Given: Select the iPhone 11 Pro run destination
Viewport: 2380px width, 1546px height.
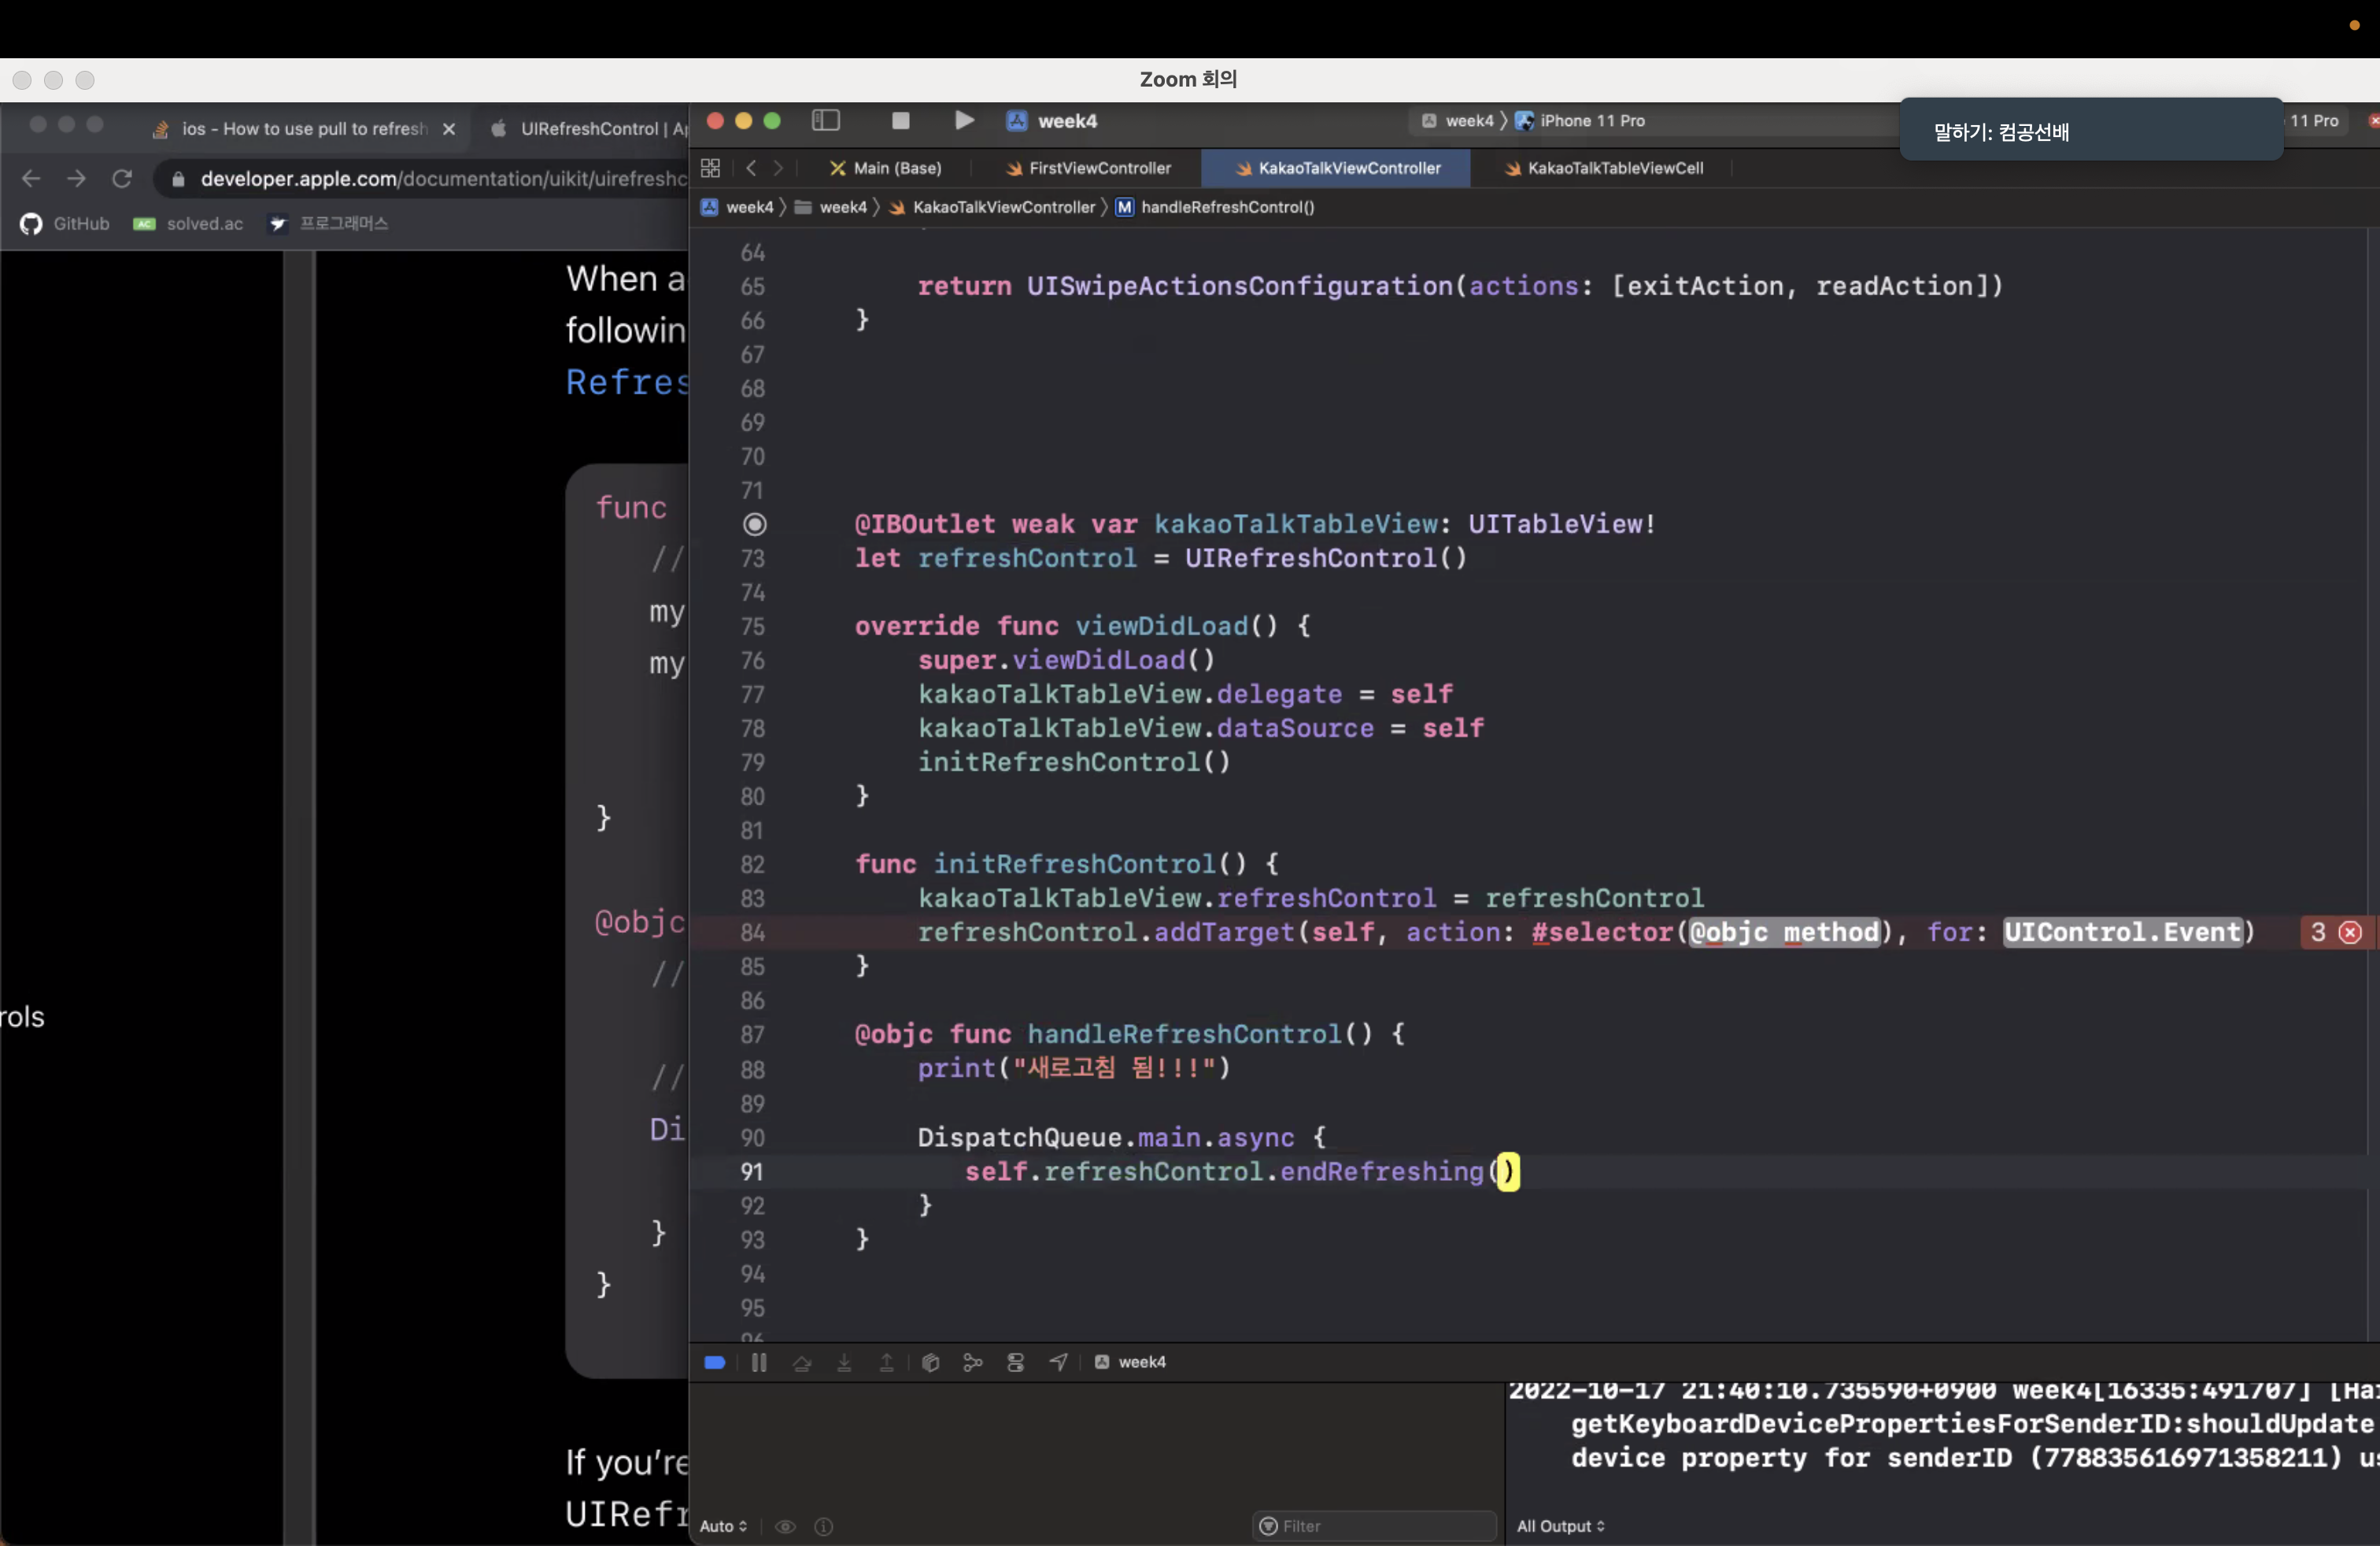Looking at the screenshot, I should 1581,121.
